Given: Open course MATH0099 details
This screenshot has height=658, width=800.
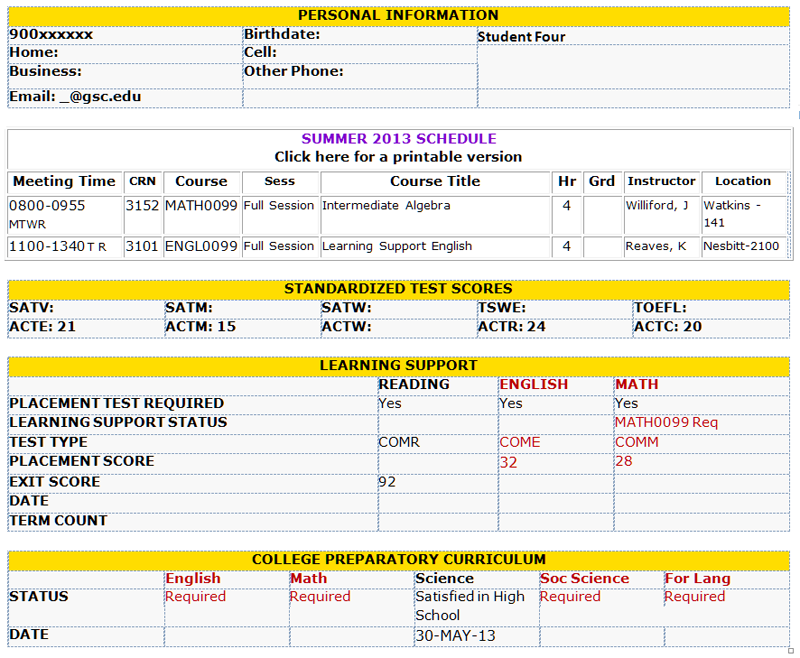Looking at the screenshot, I should 202,205.
